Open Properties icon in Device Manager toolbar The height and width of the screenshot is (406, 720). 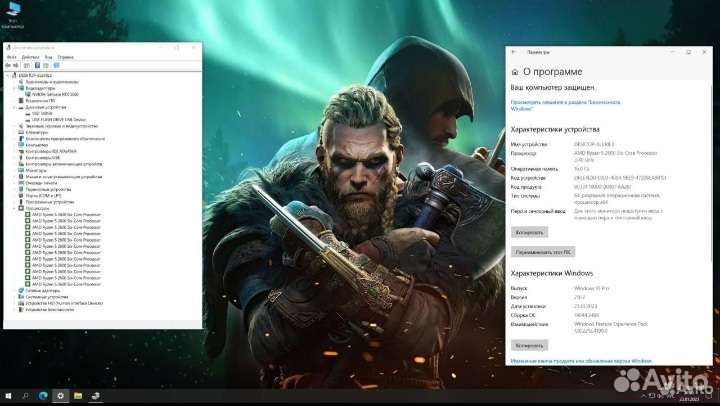coord(27,66)
